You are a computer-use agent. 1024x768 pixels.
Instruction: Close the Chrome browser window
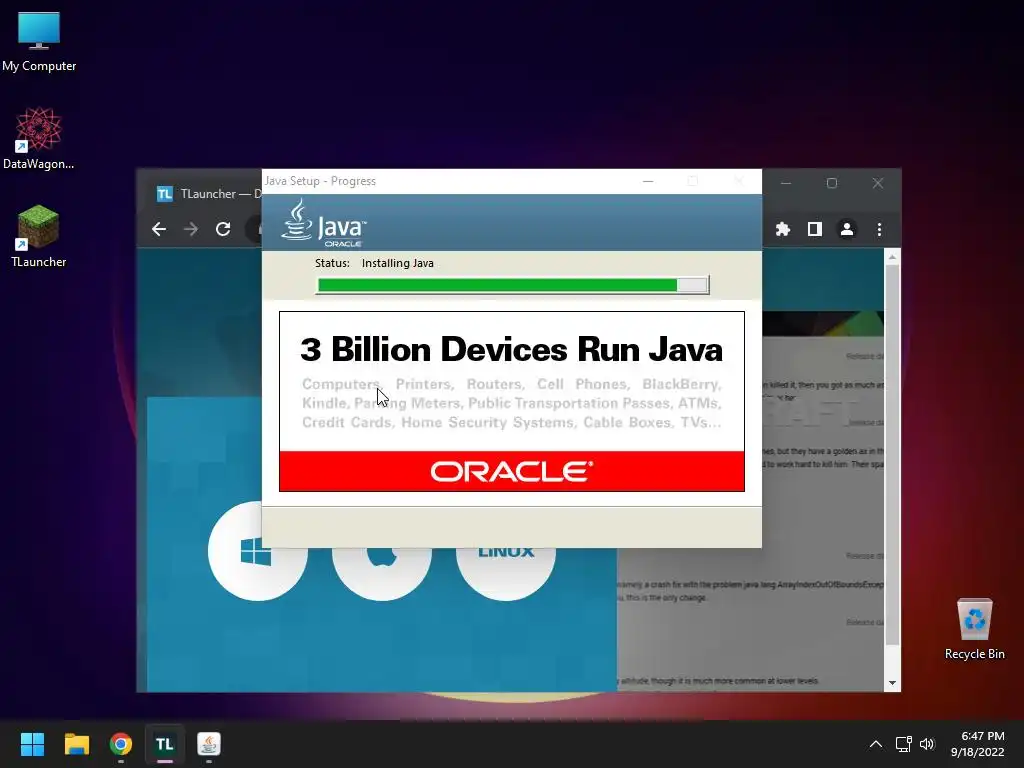(x=878, y=184)
